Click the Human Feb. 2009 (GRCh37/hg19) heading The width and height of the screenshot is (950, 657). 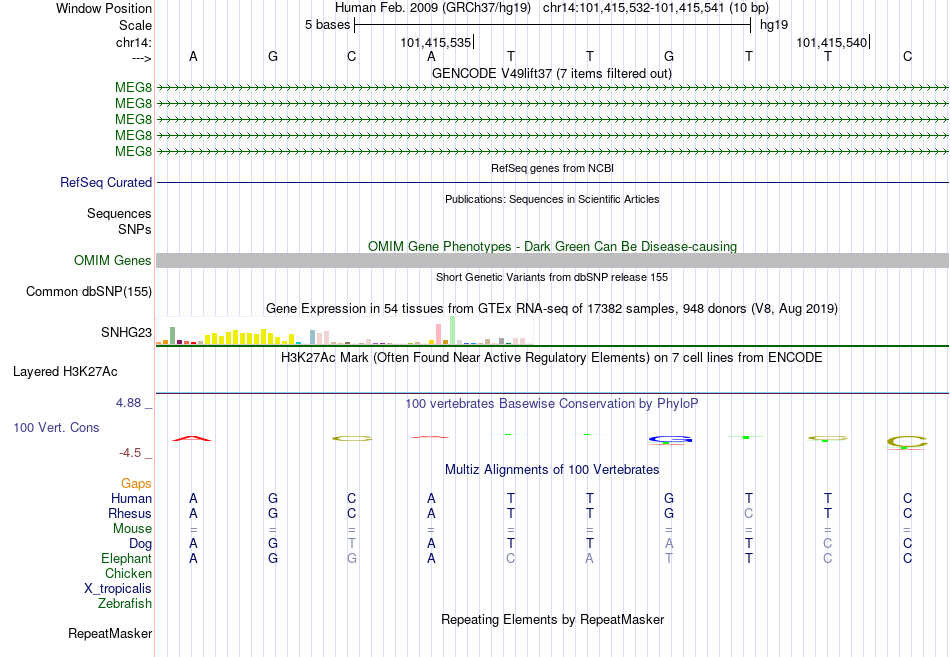click(433, 8)
